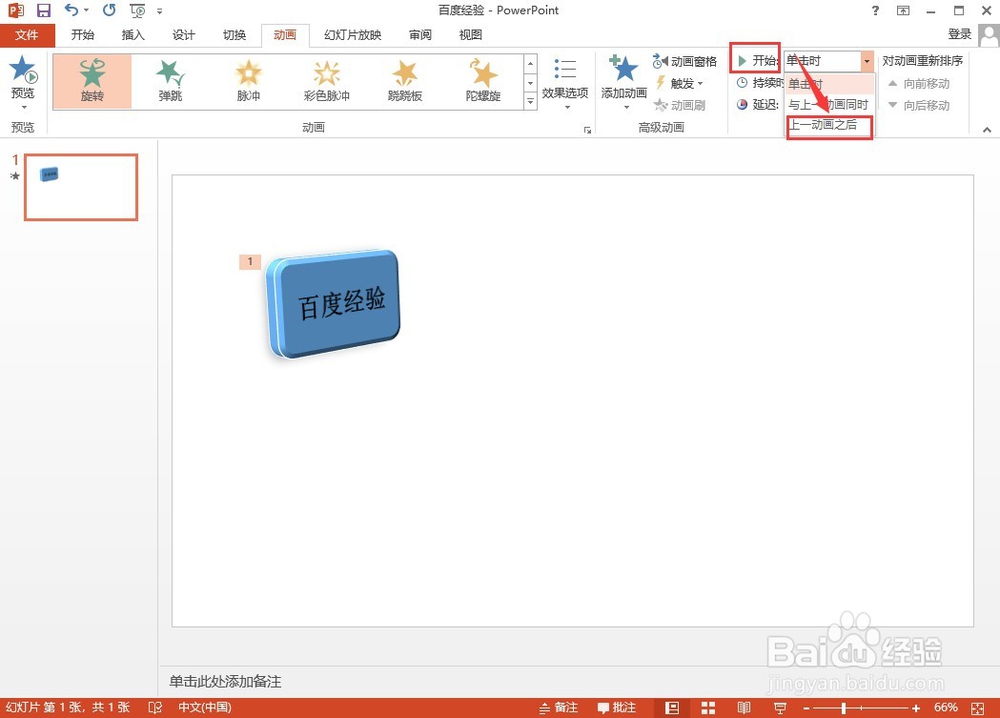Image resolution: width=1000 pixels, height=718 pixels.
Task: Click the zoom slider handle
Action: pos(844,708)
